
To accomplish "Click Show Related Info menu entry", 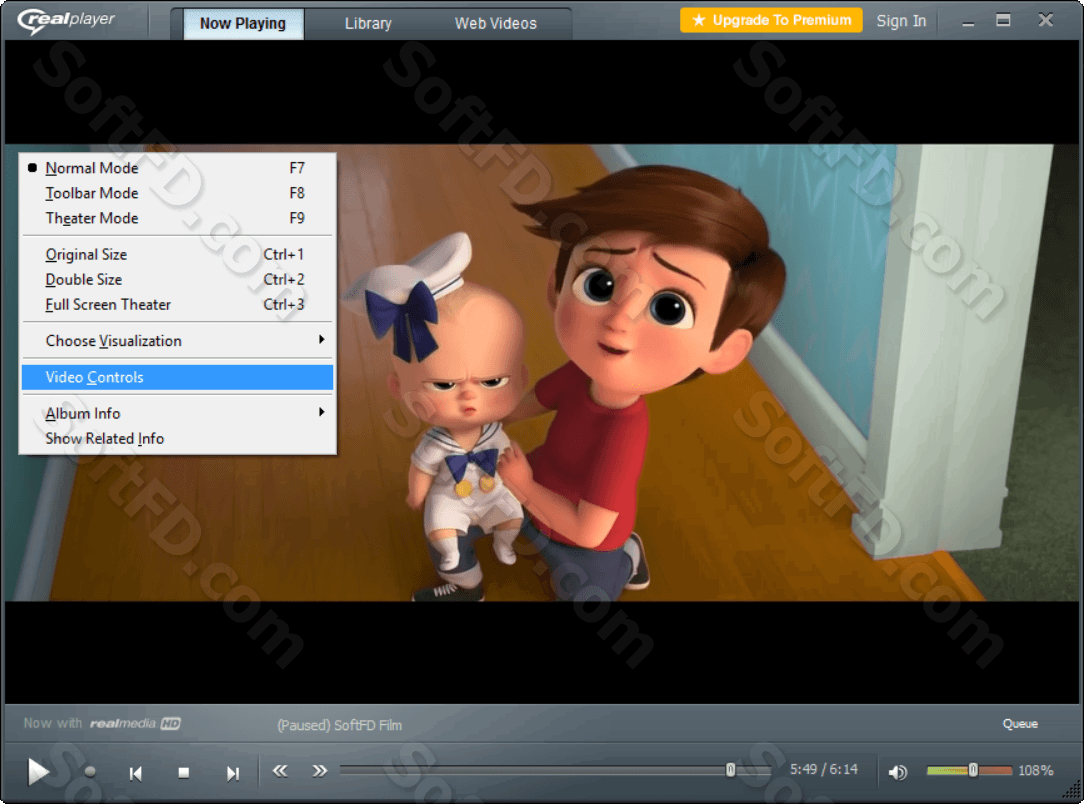I will (178, 438).
